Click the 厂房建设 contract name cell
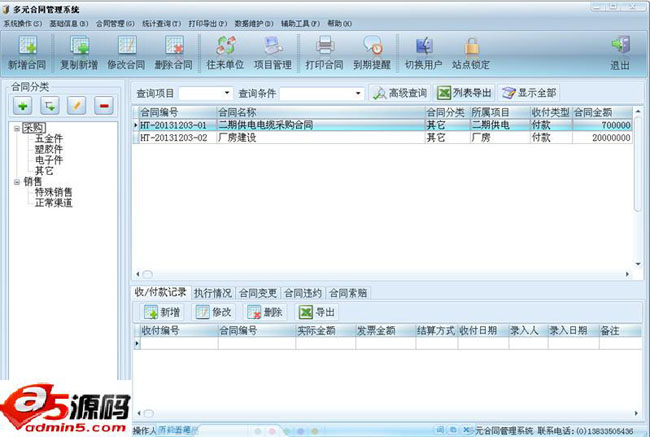The width and height of the screenshot is (650, 437). pyautogui.click(x=321, y=138)
